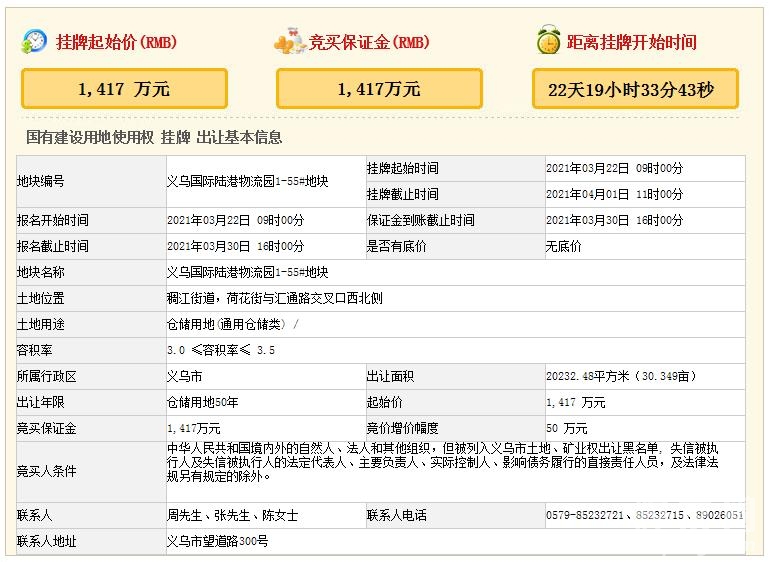Select the price box under 挂牌起始价 heading

(124, 89)
